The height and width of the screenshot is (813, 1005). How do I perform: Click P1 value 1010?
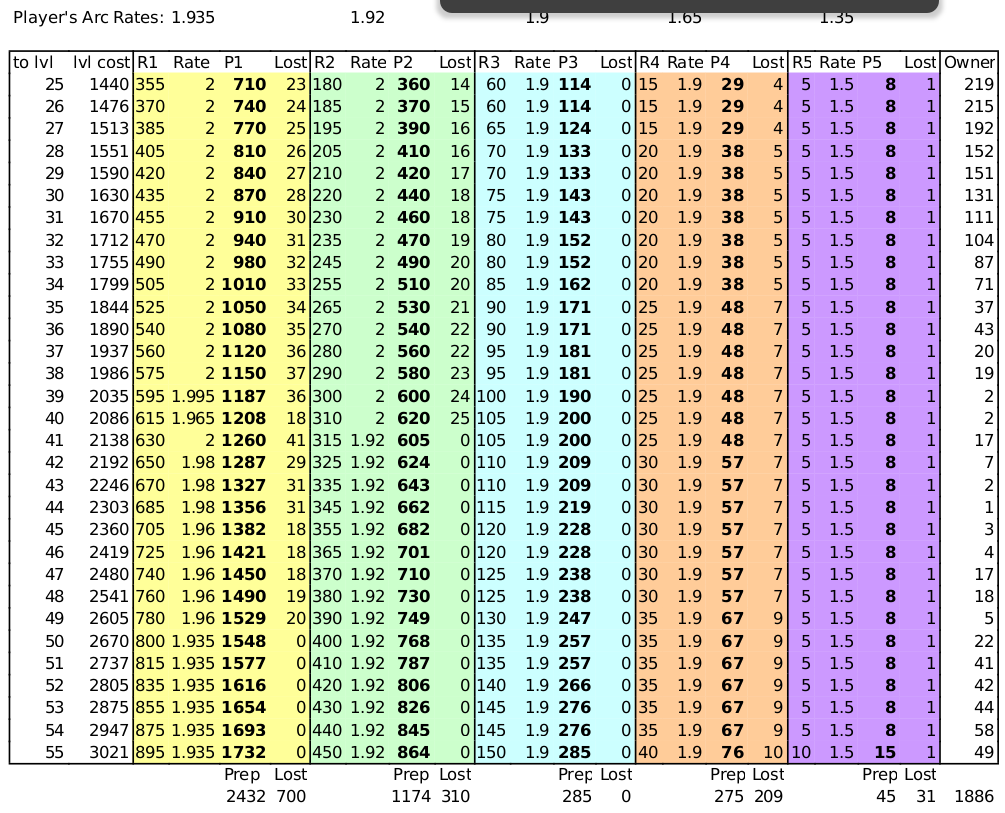244,285
